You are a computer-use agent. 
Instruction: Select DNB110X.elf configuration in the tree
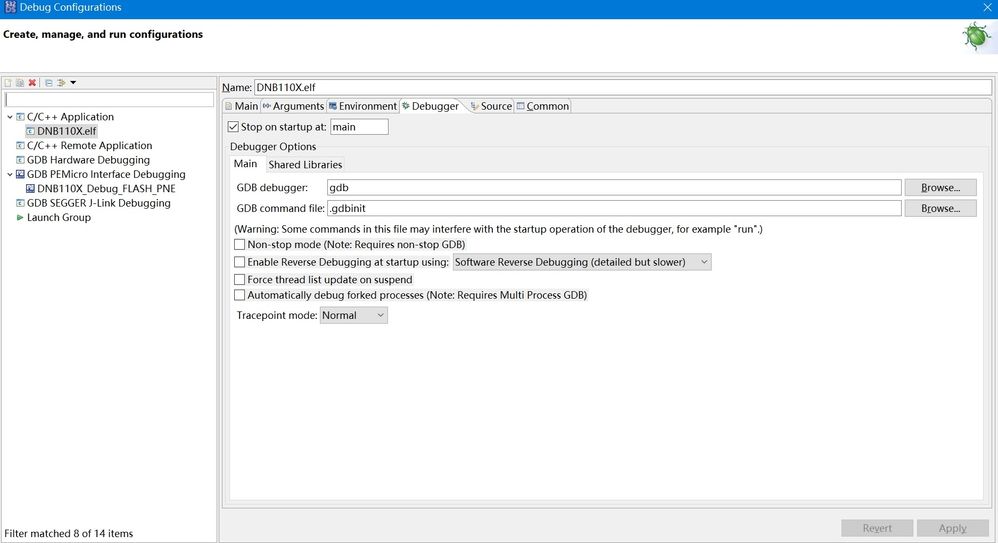tap(66, 131)
